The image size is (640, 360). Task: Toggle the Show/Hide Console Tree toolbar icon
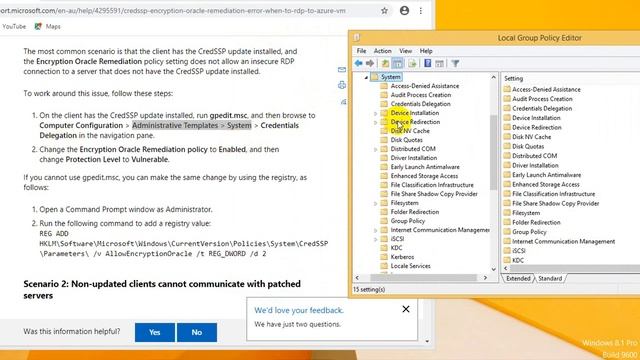397,63
